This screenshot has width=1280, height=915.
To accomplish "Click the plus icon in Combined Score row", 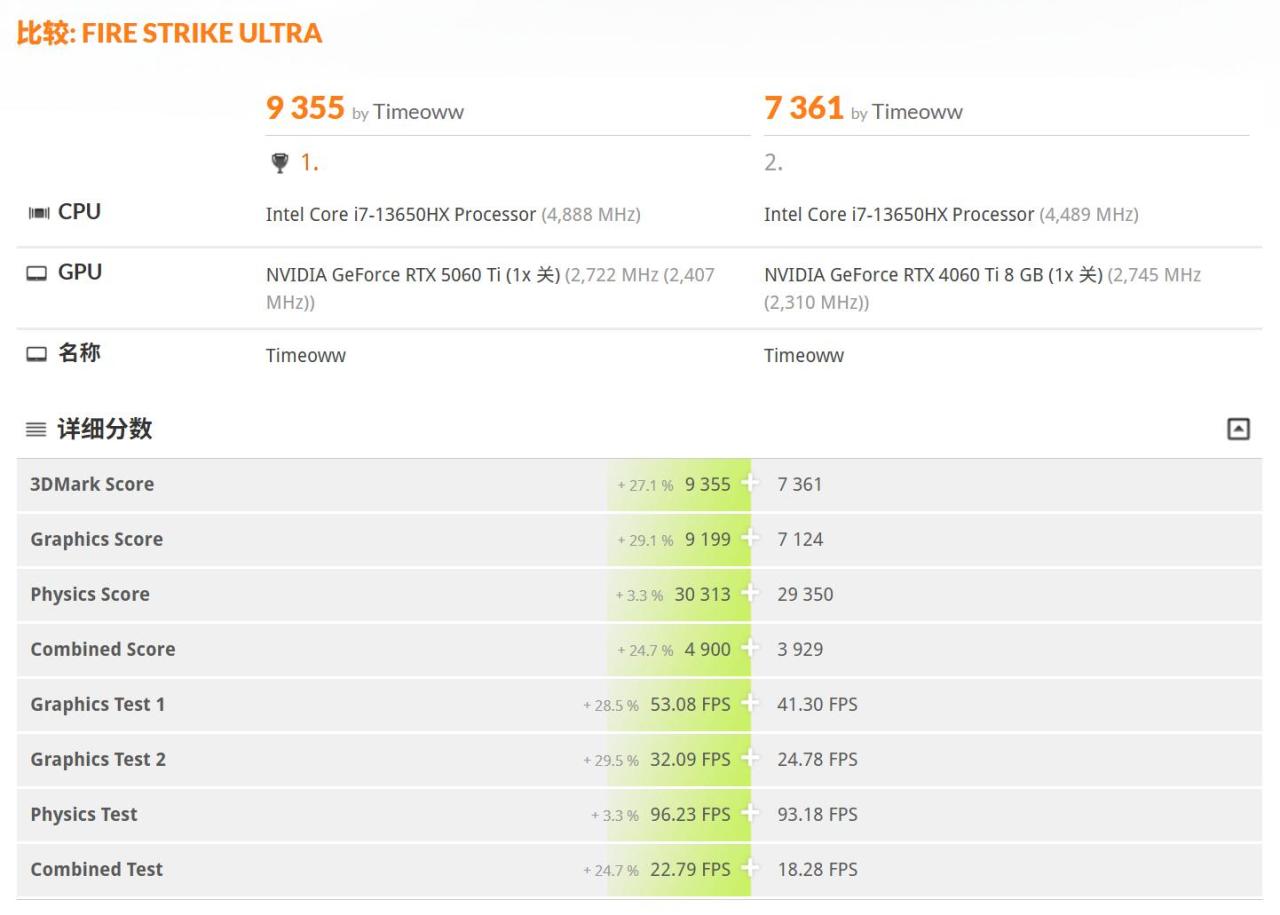I will point(750,649).
